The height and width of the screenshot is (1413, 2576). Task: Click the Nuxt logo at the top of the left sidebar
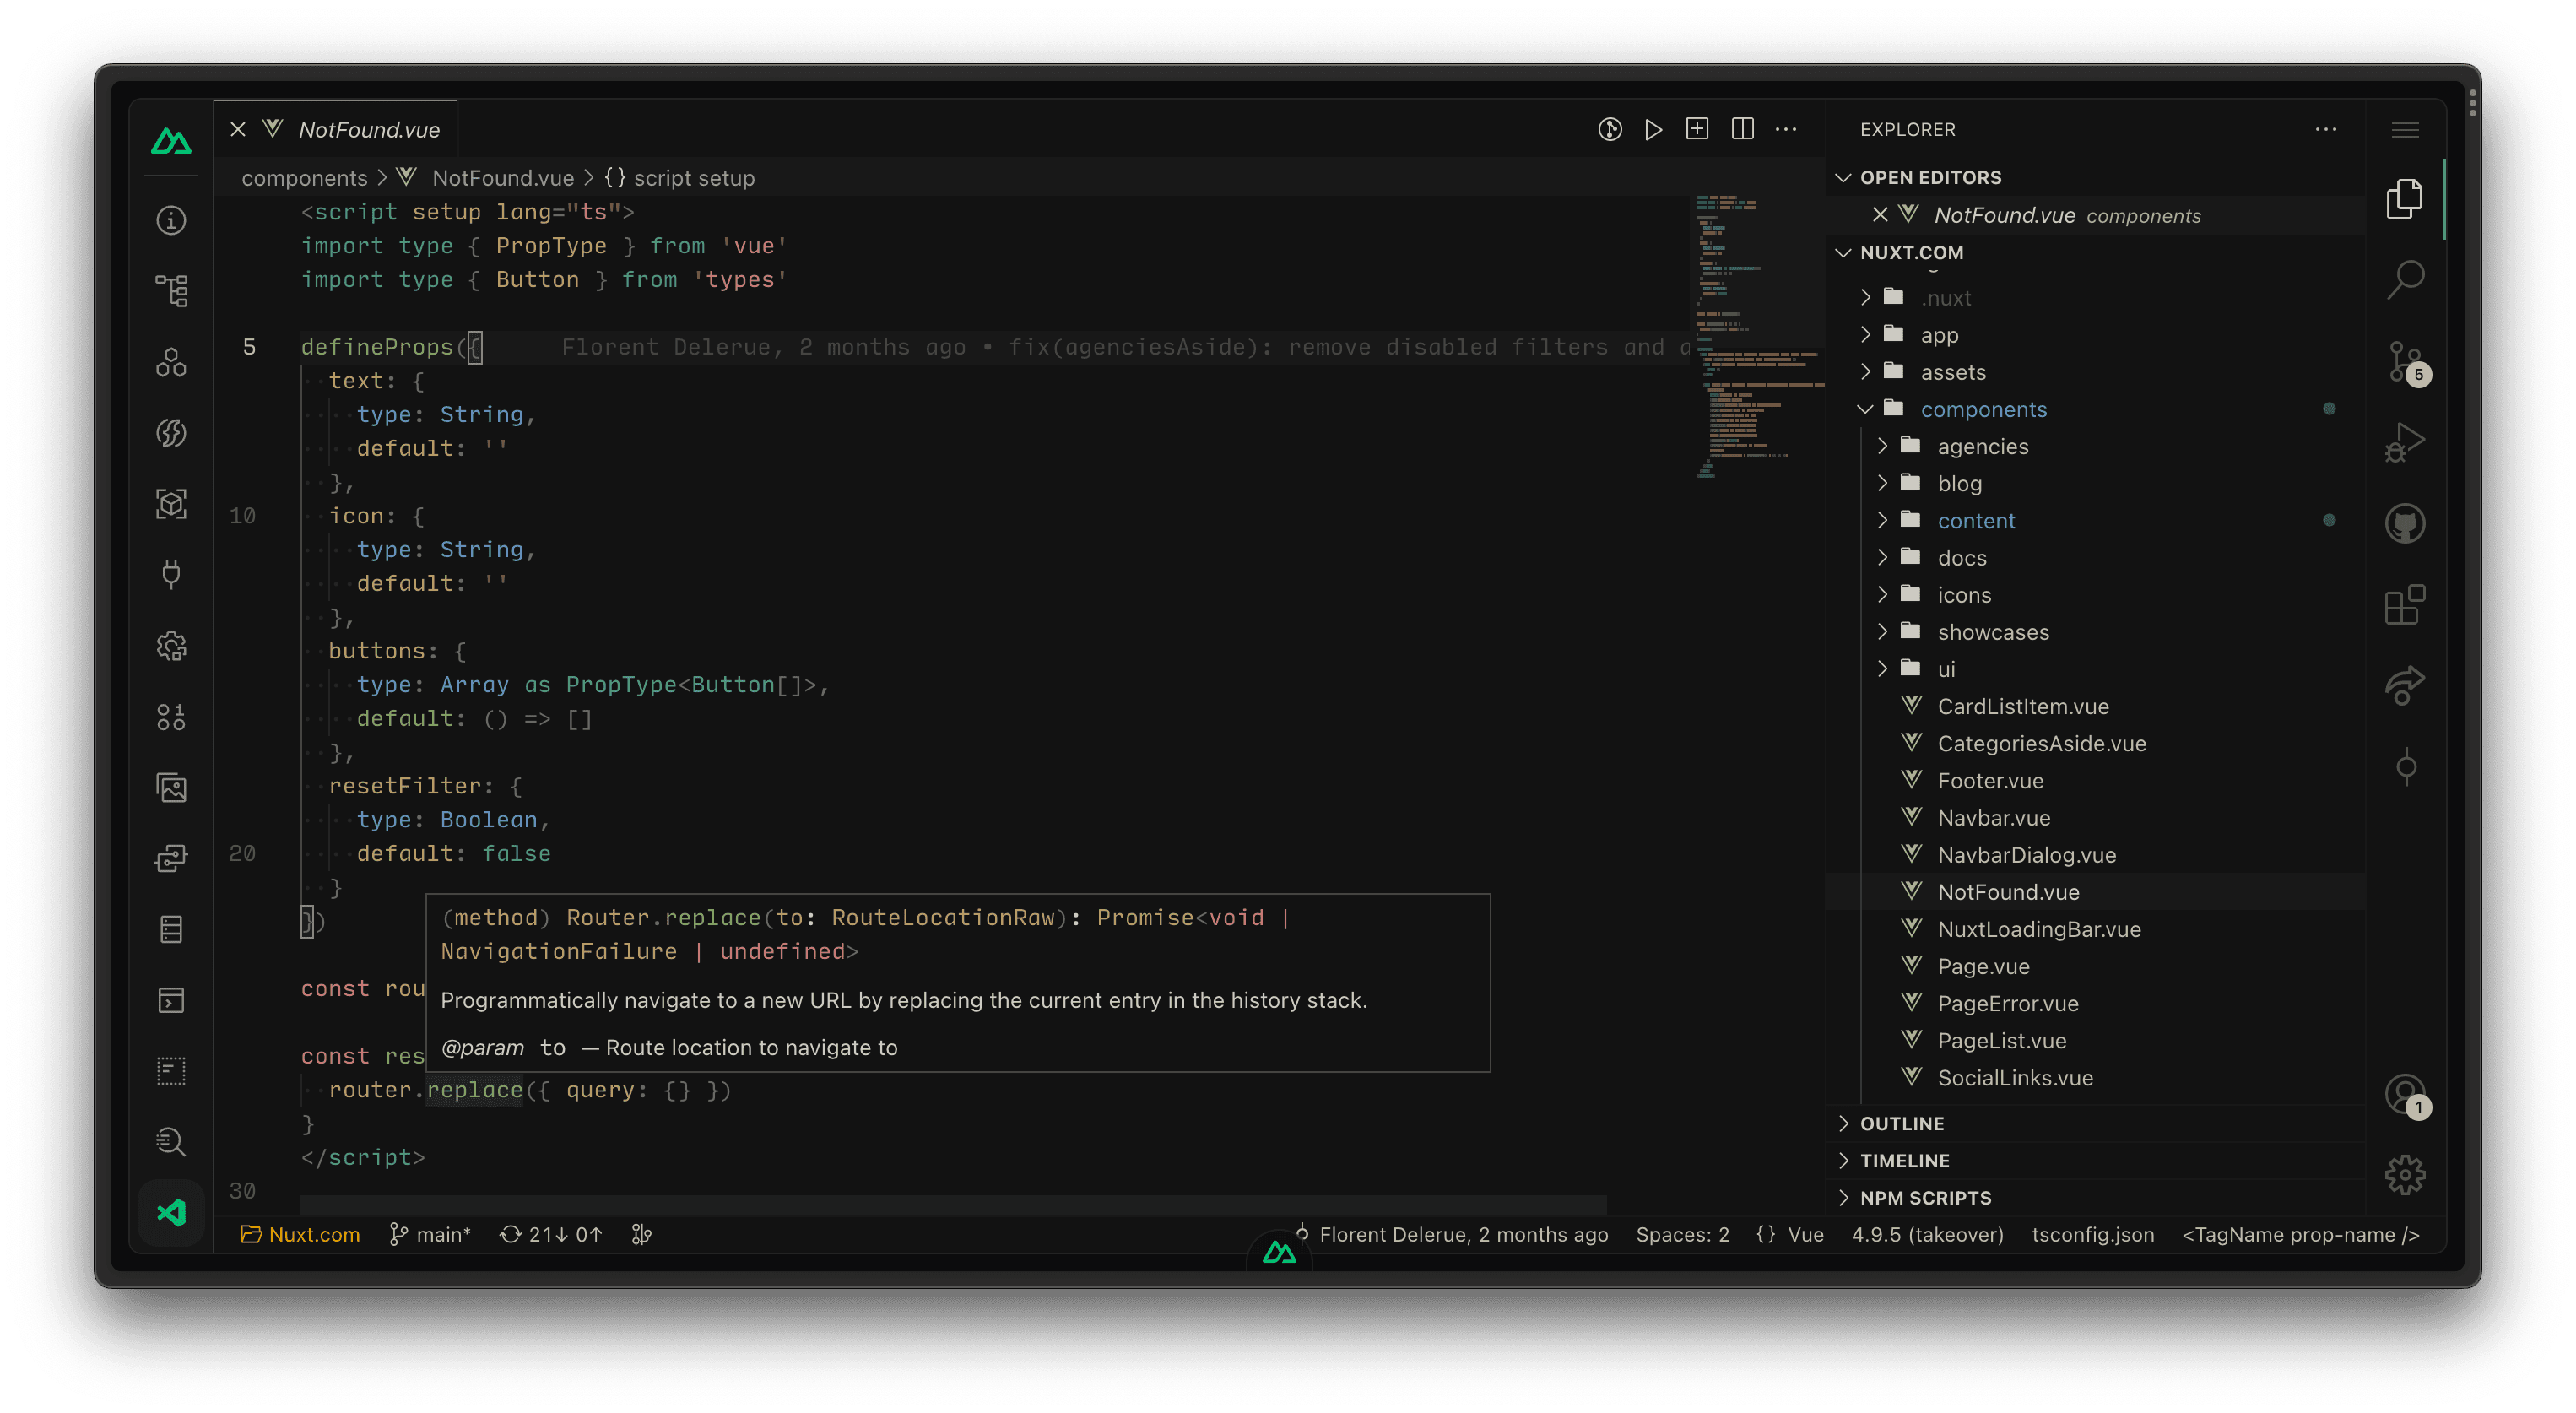pos(171,140)
